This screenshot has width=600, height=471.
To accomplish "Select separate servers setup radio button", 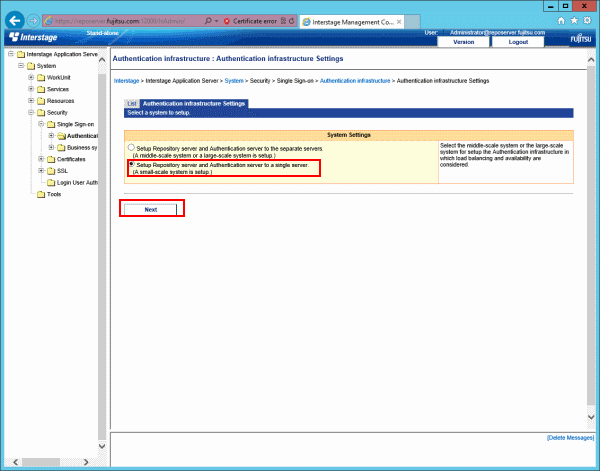I will click(131, 147).
